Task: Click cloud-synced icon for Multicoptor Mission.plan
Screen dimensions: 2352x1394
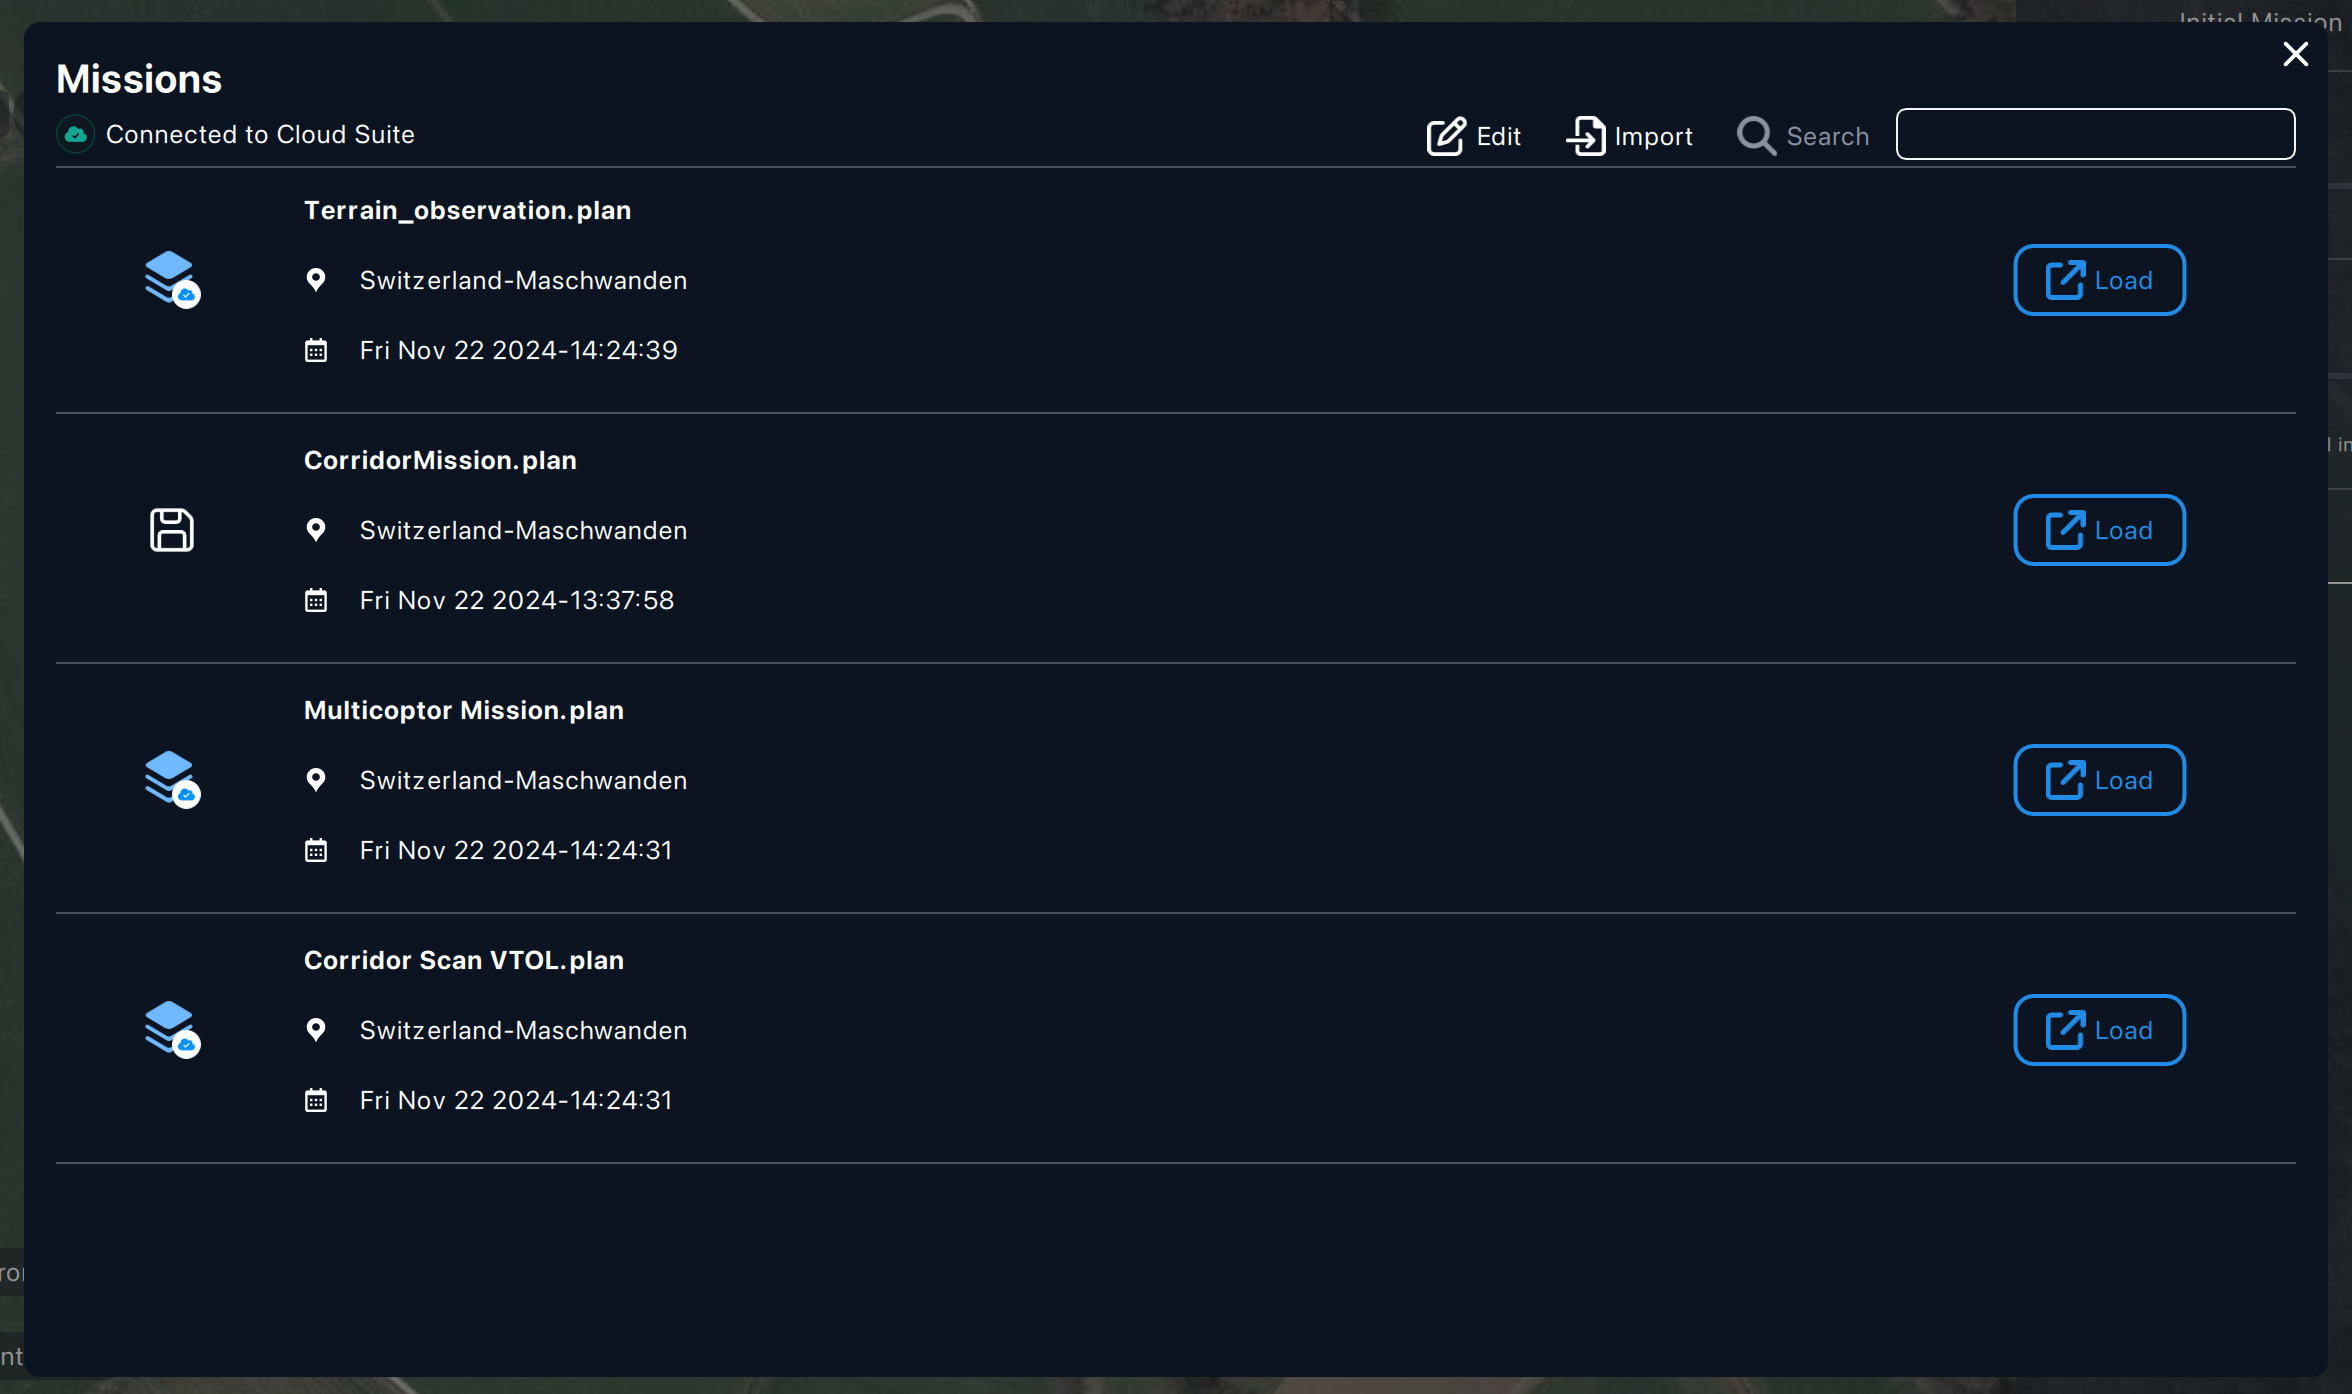Action: pyautogui.click(x=171, y=779)
